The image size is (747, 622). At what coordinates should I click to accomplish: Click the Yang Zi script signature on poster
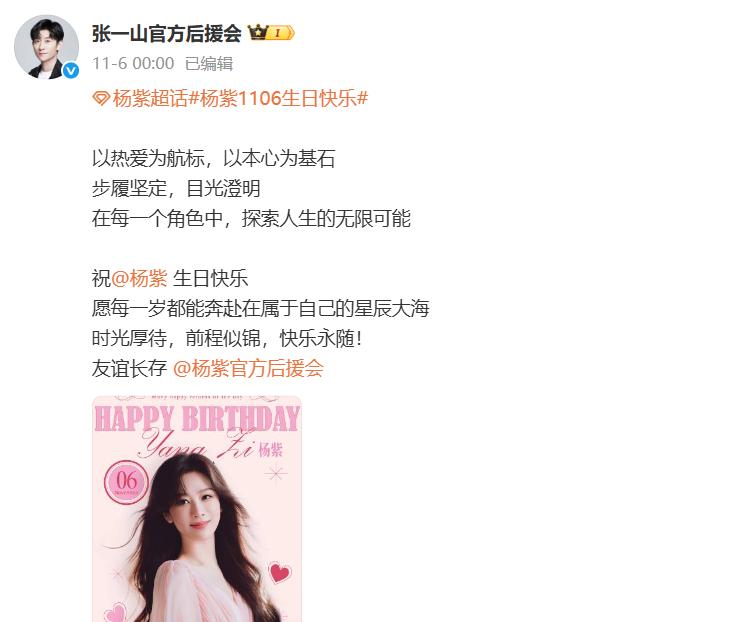[197, 444]
